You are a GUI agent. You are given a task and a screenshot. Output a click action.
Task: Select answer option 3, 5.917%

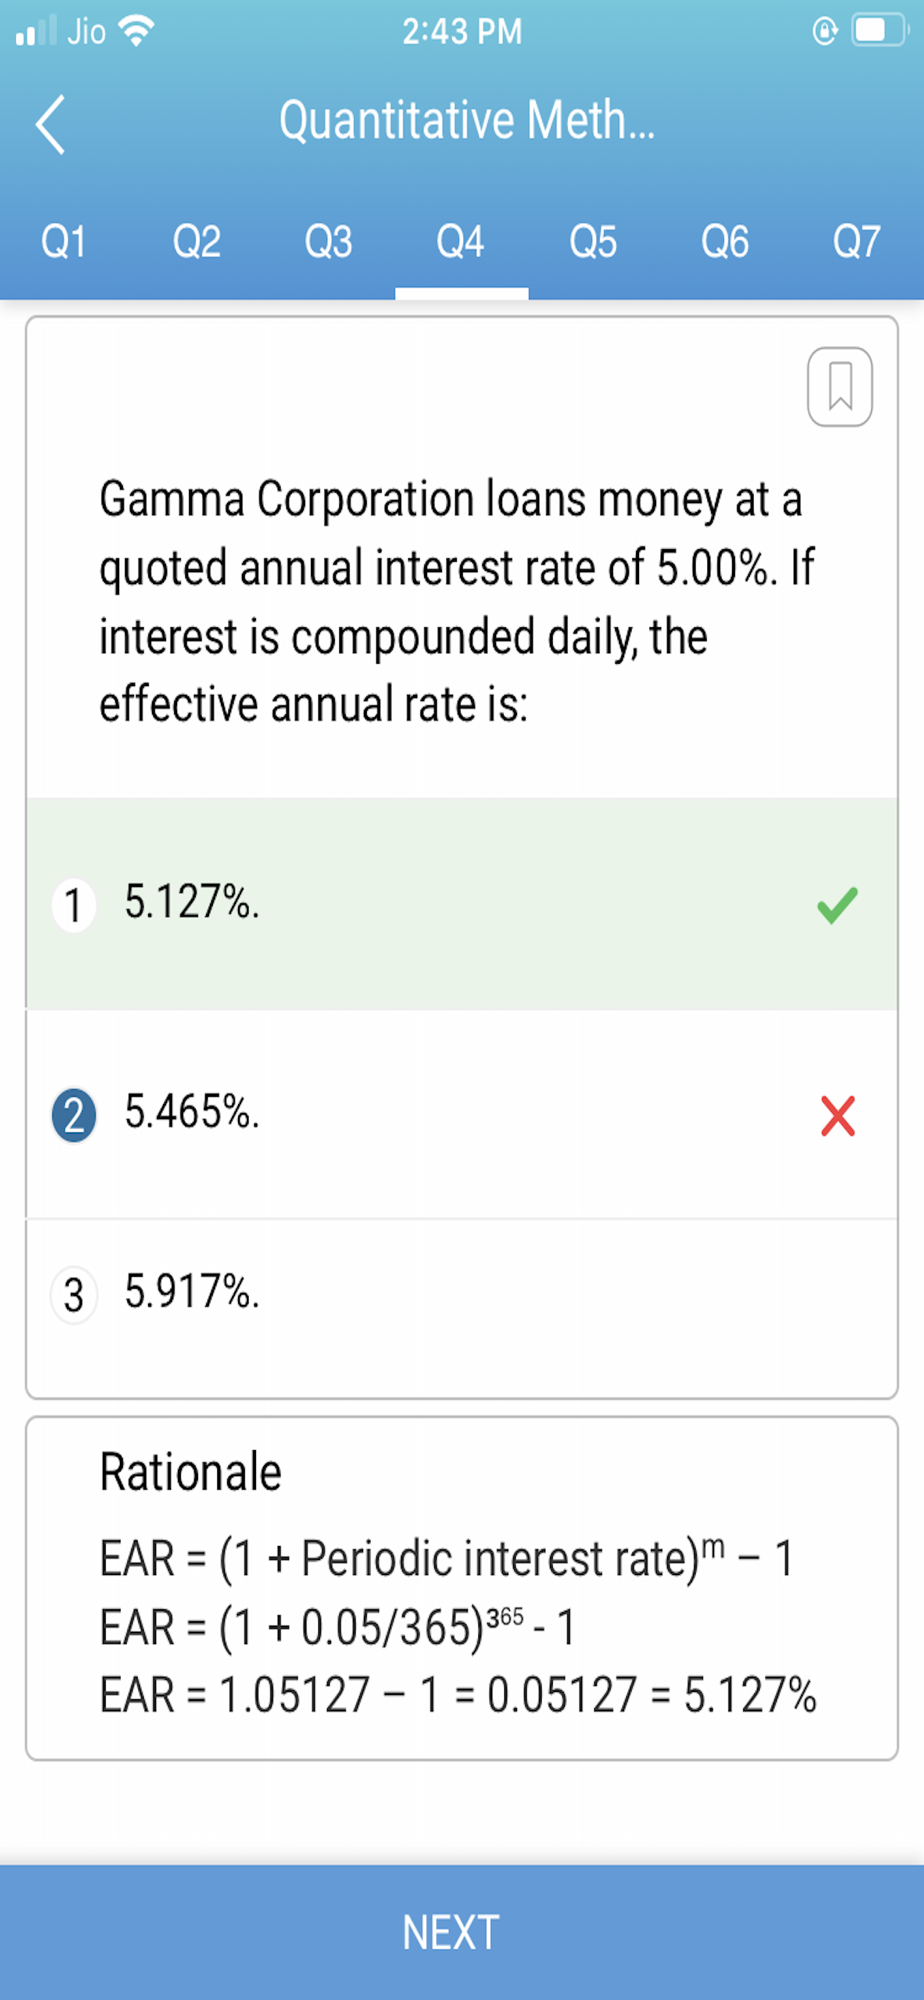(461, 1294)
